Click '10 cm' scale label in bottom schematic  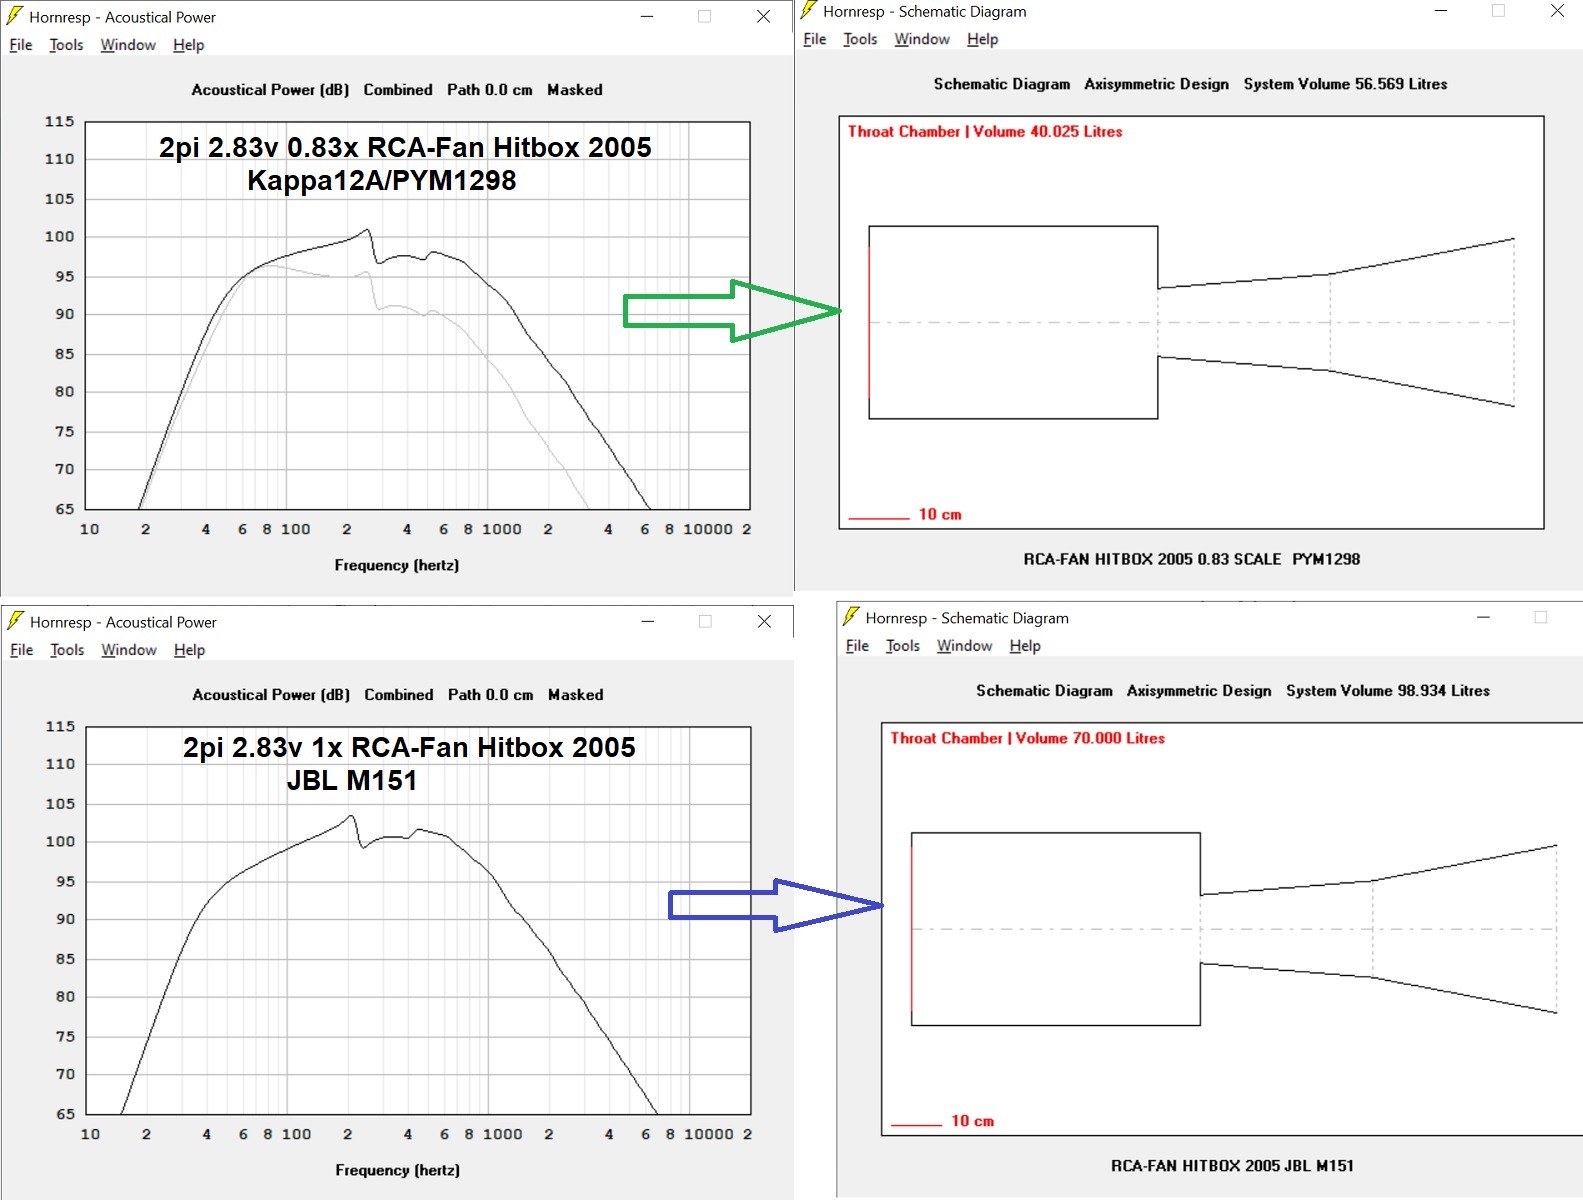pyautogui.click(x=973, y=1121)
